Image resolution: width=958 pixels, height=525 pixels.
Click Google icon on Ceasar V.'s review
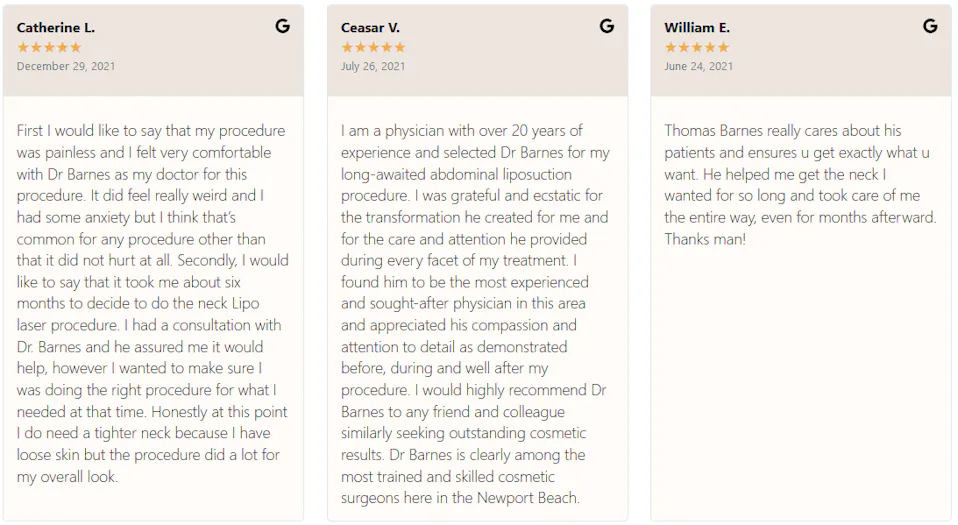[x=607, y=26]
